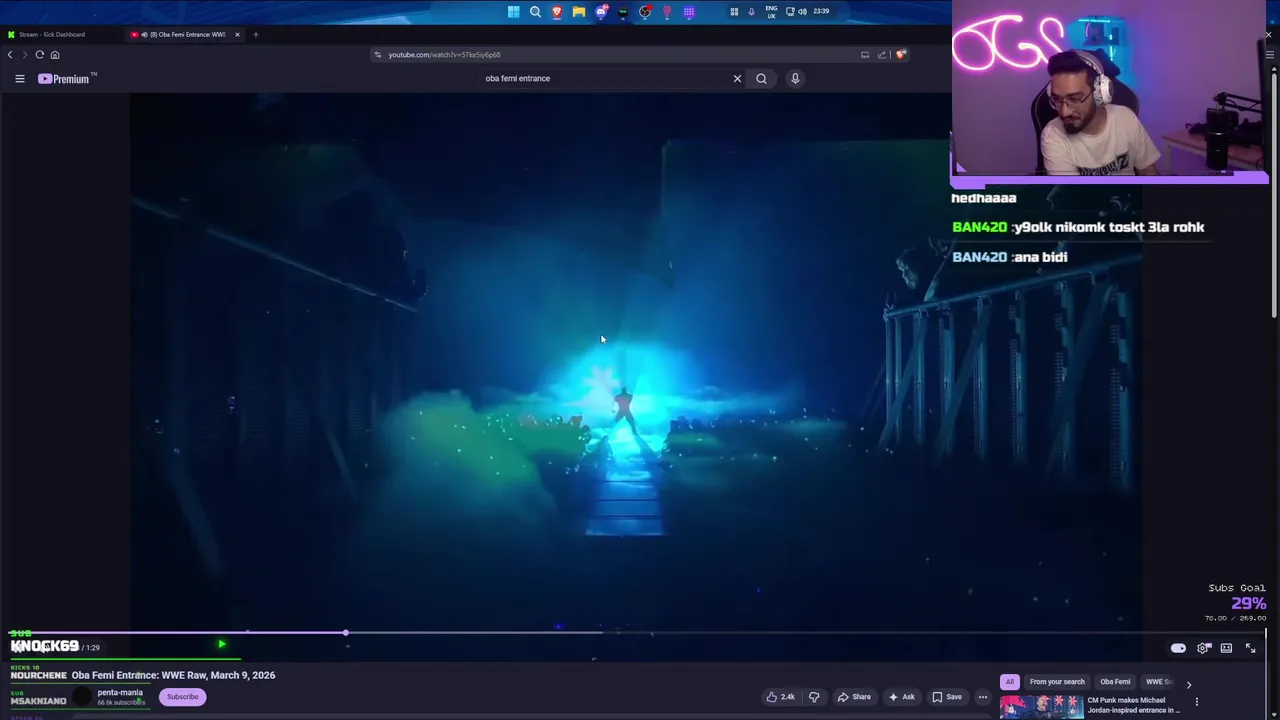Open the Windows Start menu
1280x720 pixels.
(x=513, y=12)
